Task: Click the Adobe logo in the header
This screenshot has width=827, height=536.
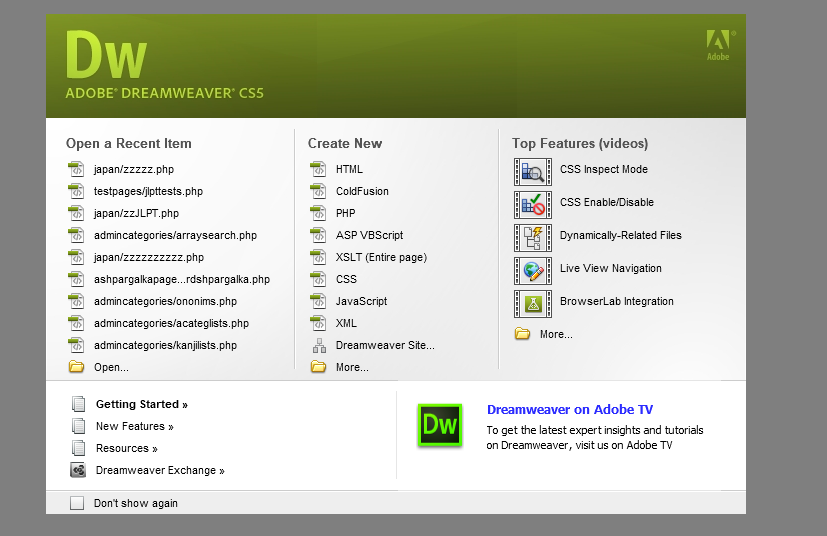Action: click(720, 45)
